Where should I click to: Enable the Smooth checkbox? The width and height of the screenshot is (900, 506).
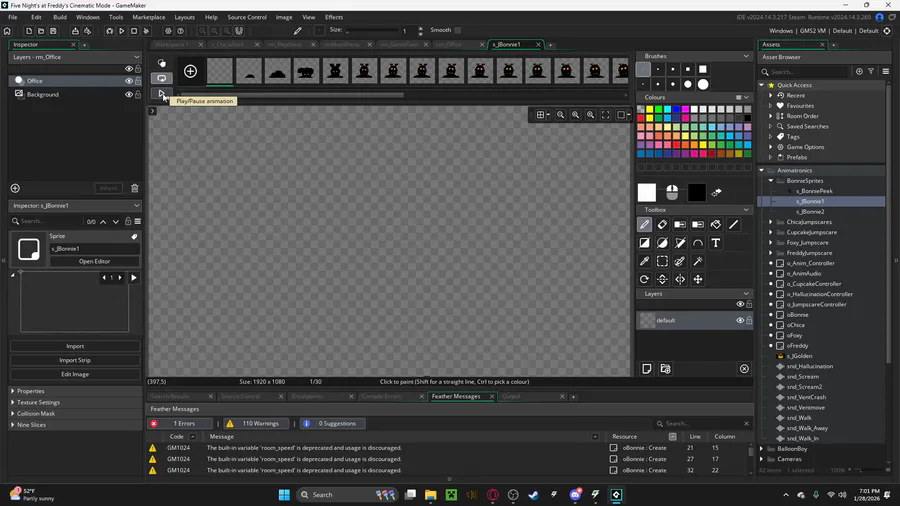pos(457,30)
